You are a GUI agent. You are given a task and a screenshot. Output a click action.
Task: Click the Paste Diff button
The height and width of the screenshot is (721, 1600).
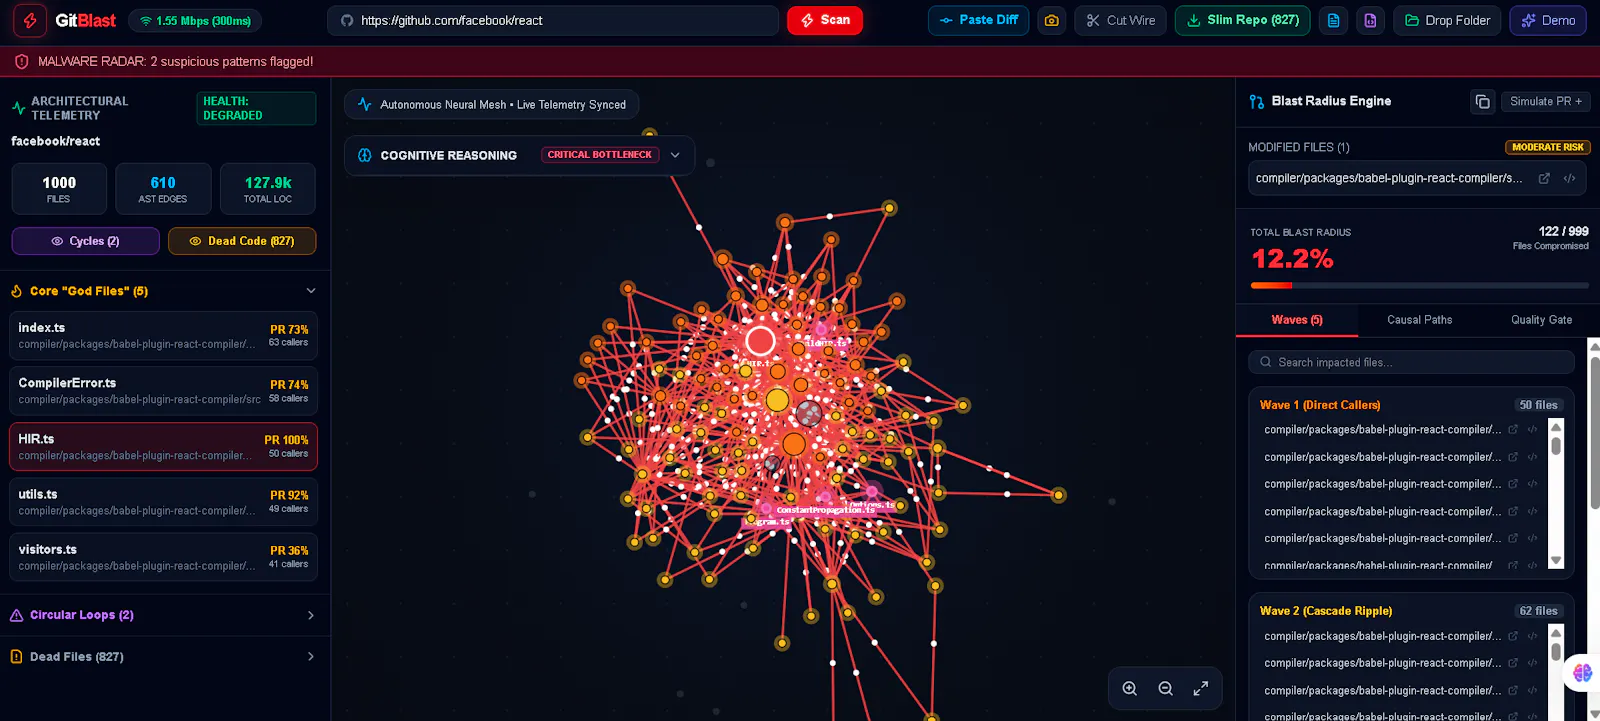coord(978,20)
